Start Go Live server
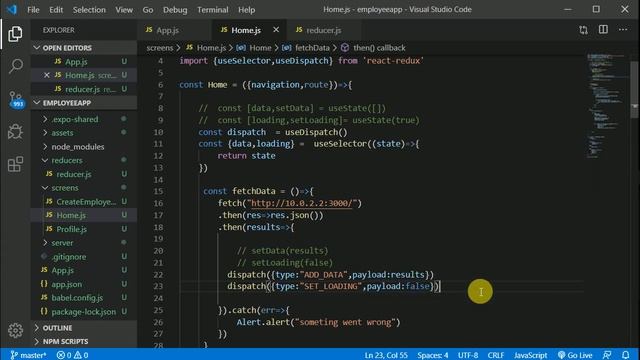The width and height of the screenshot is (640, 360). tap(575, 355)
